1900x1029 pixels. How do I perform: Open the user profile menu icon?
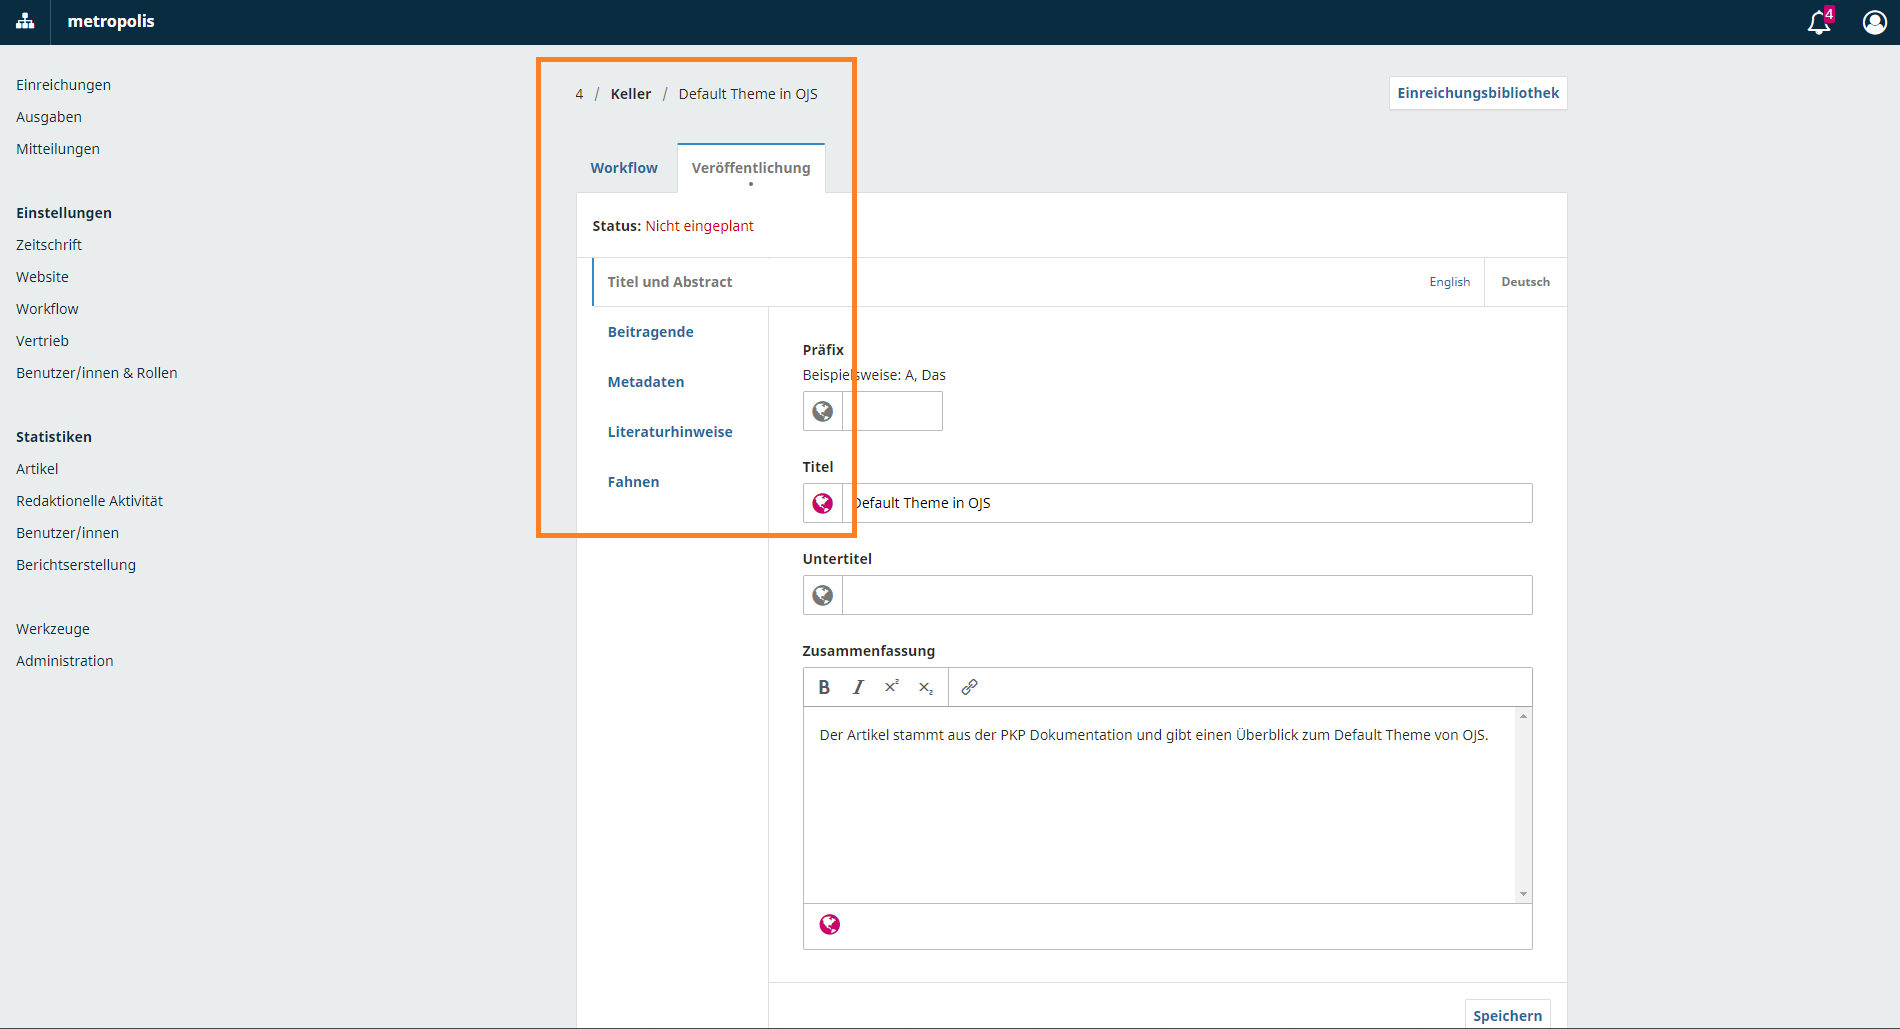[1874, 22]
